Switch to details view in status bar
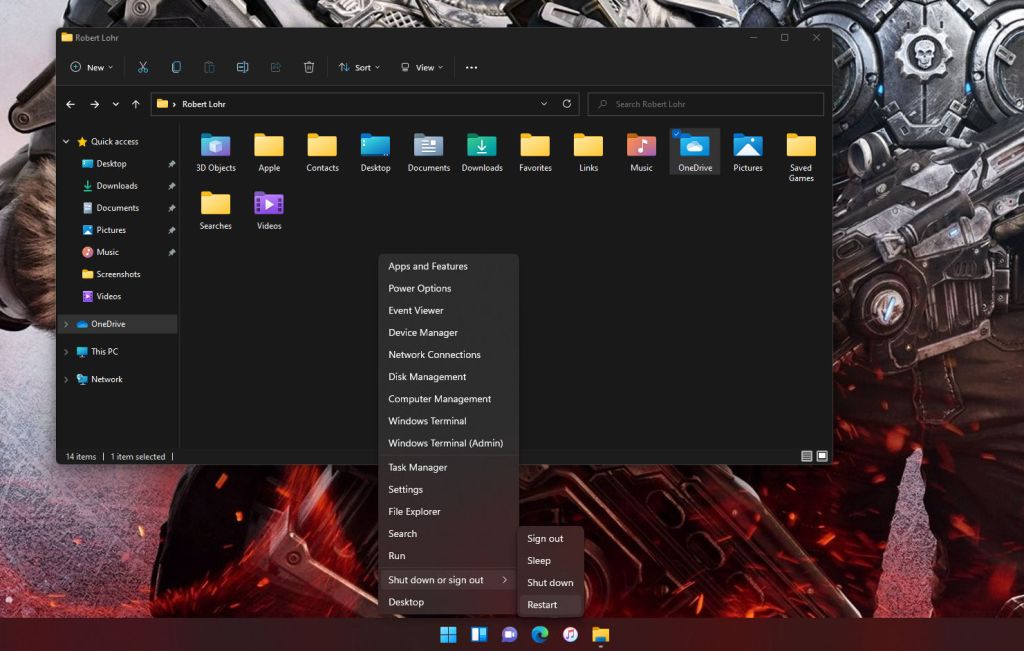Screen dimensions: 1024x651 806,456
